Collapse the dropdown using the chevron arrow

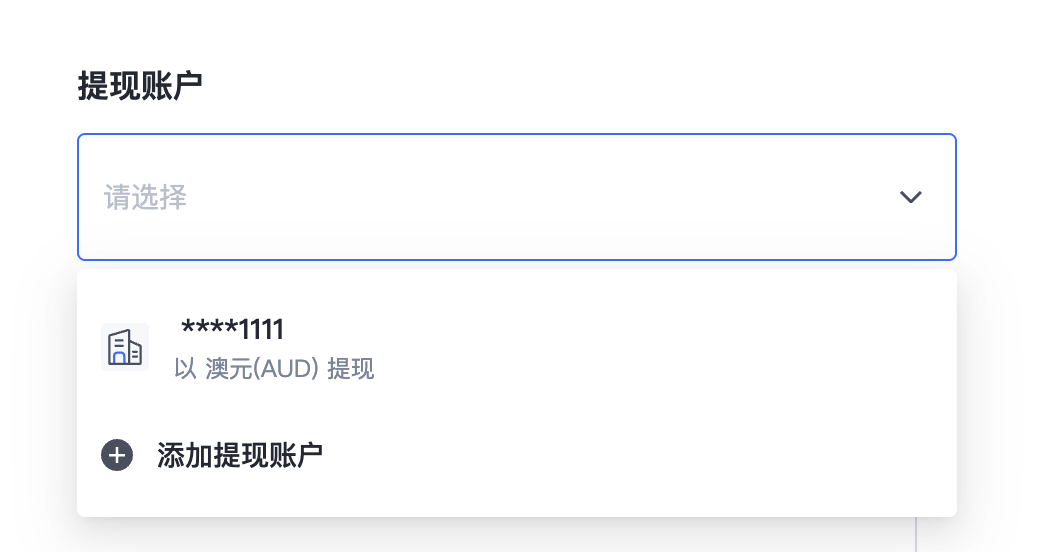[x=910, y=197]
